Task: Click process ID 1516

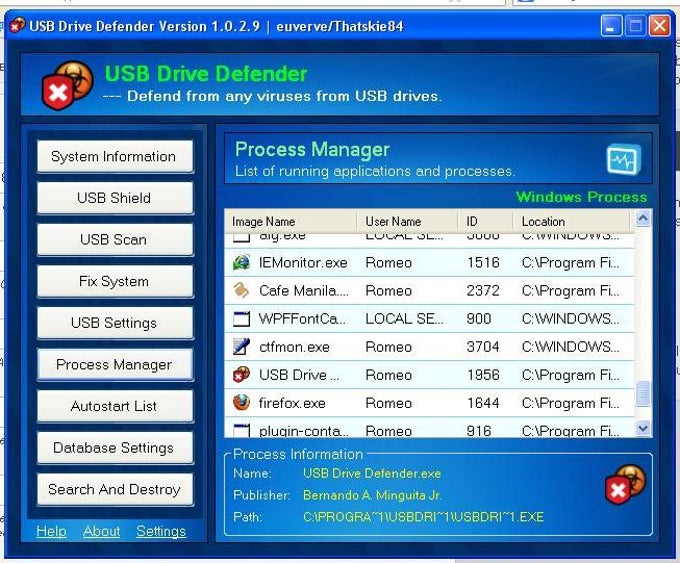Action: click(483, 263)
